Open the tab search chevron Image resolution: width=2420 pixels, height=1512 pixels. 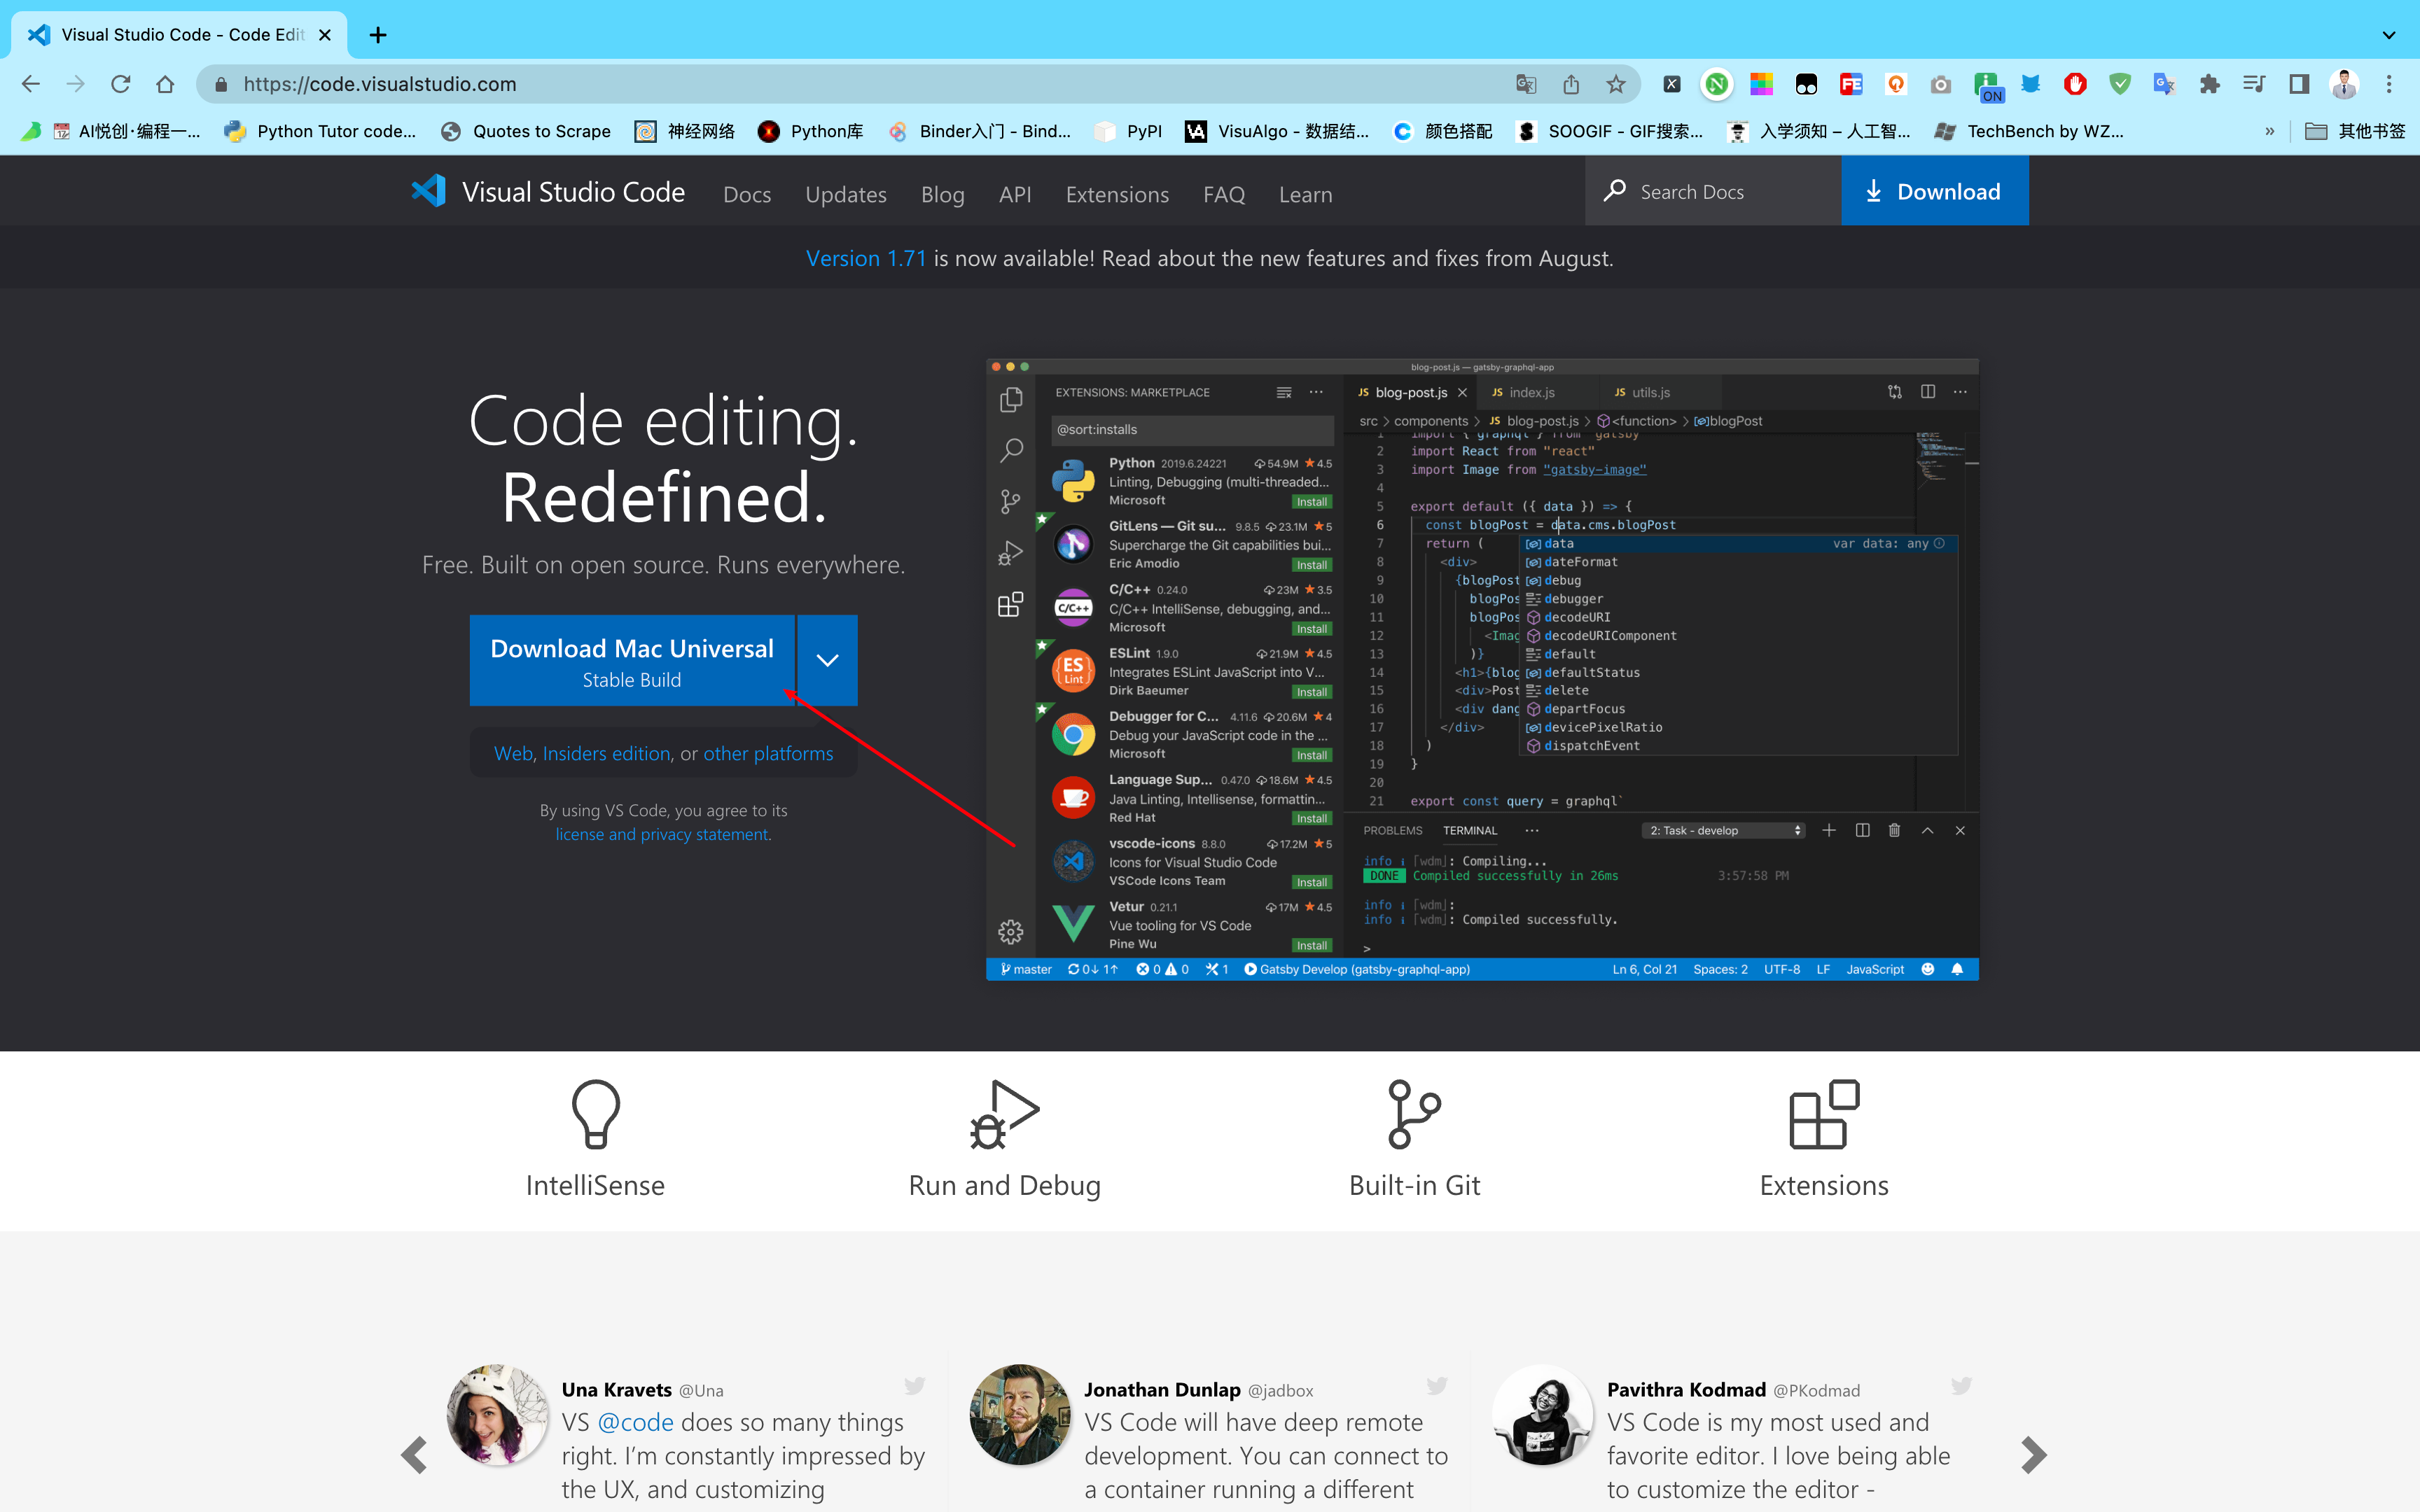coord(2389,35)
